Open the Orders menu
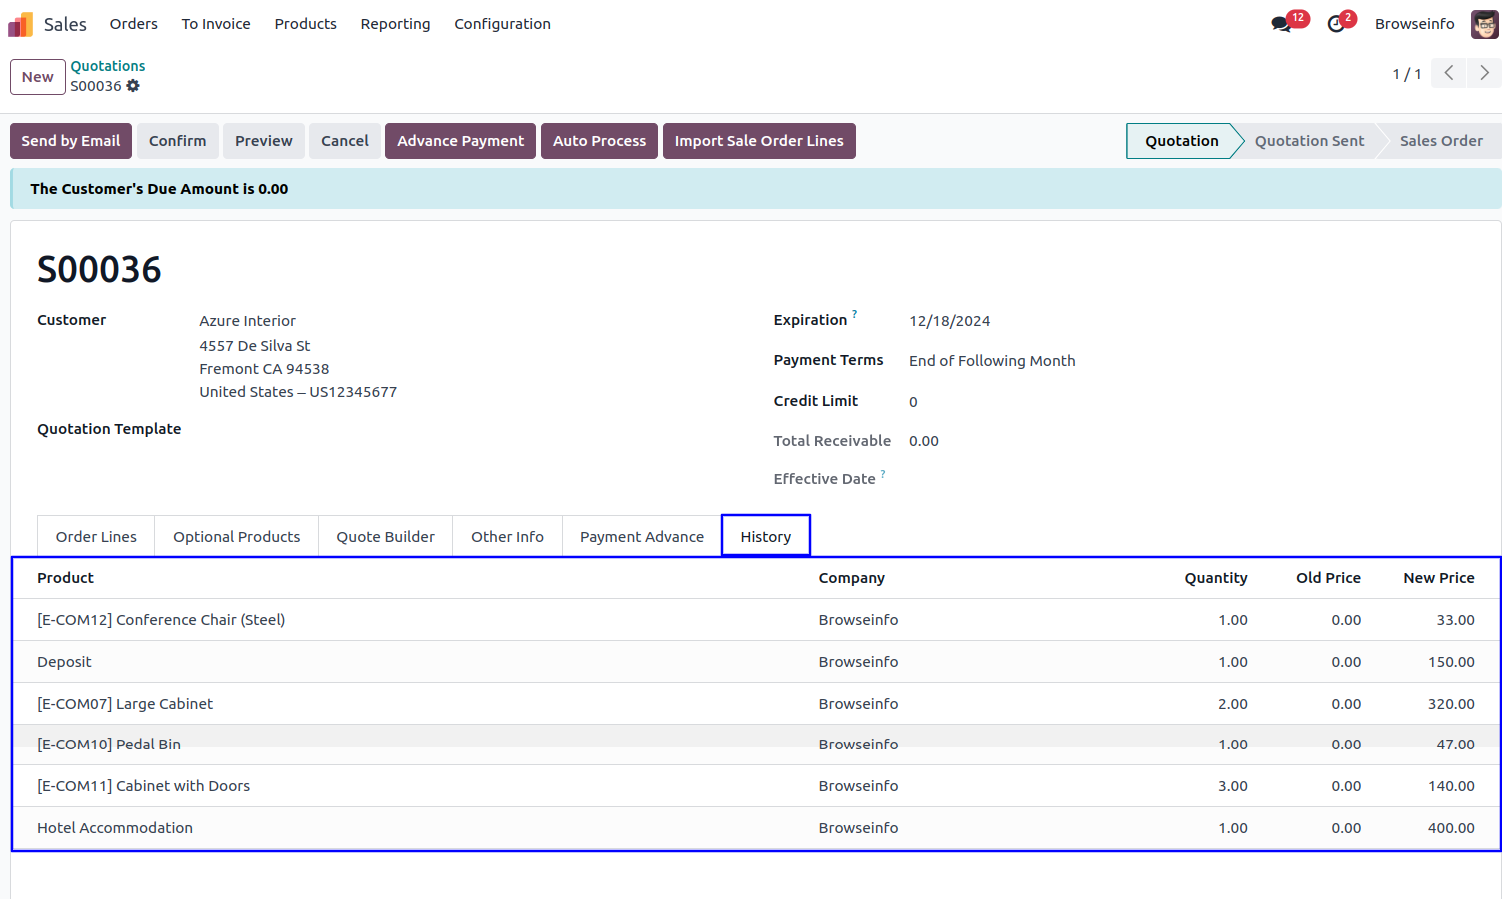1502x899 pixels. pyautogui.click(x=134, y=24)
